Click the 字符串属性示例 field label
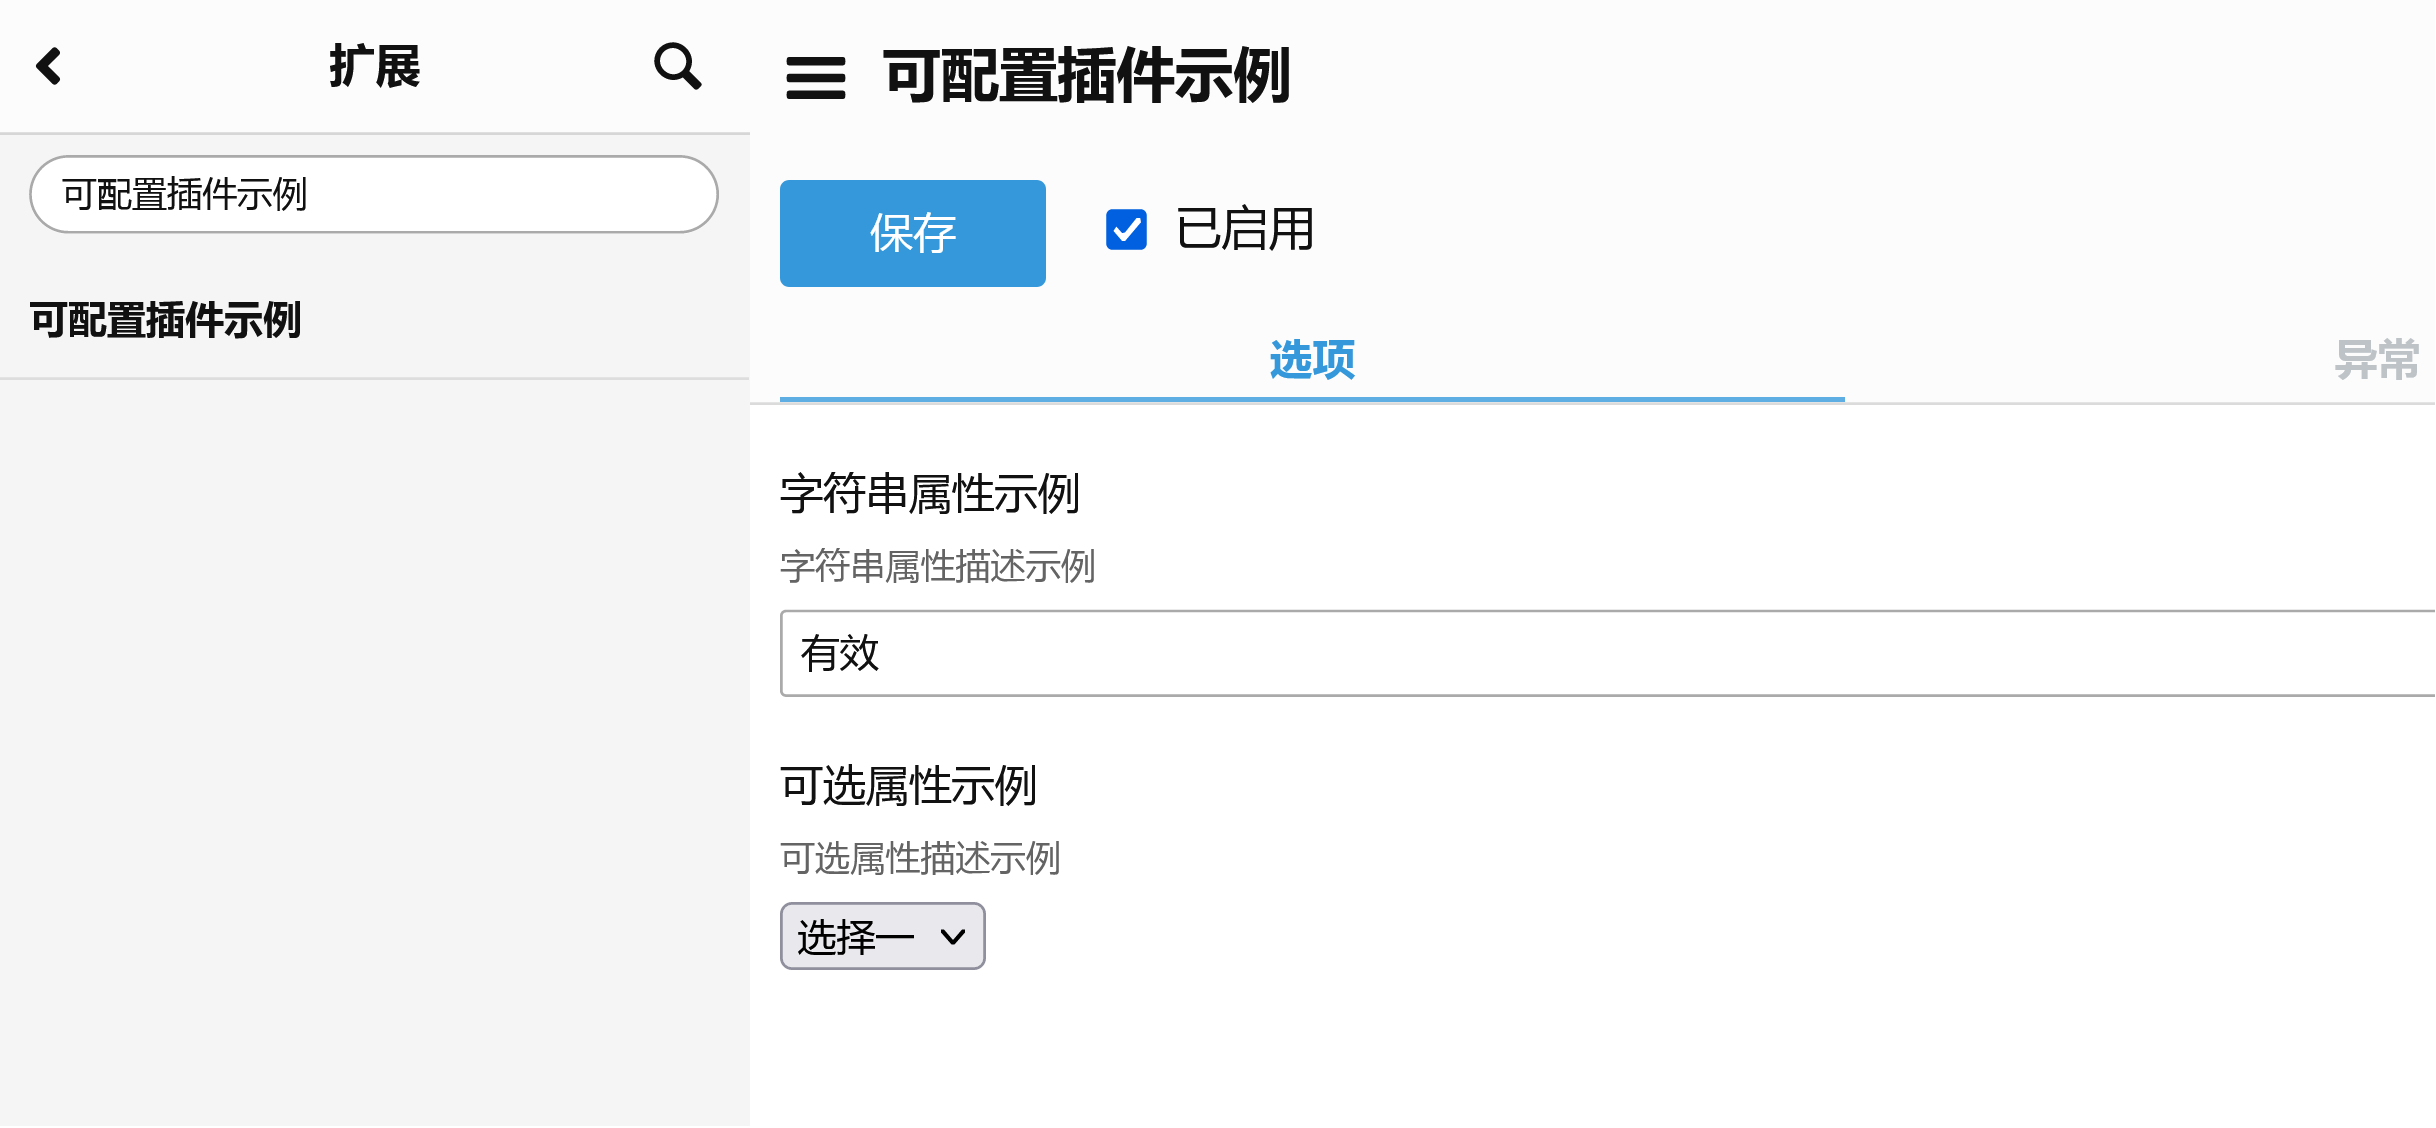The width and height of the screenshot is (2436, 1128). pos(929,494)
